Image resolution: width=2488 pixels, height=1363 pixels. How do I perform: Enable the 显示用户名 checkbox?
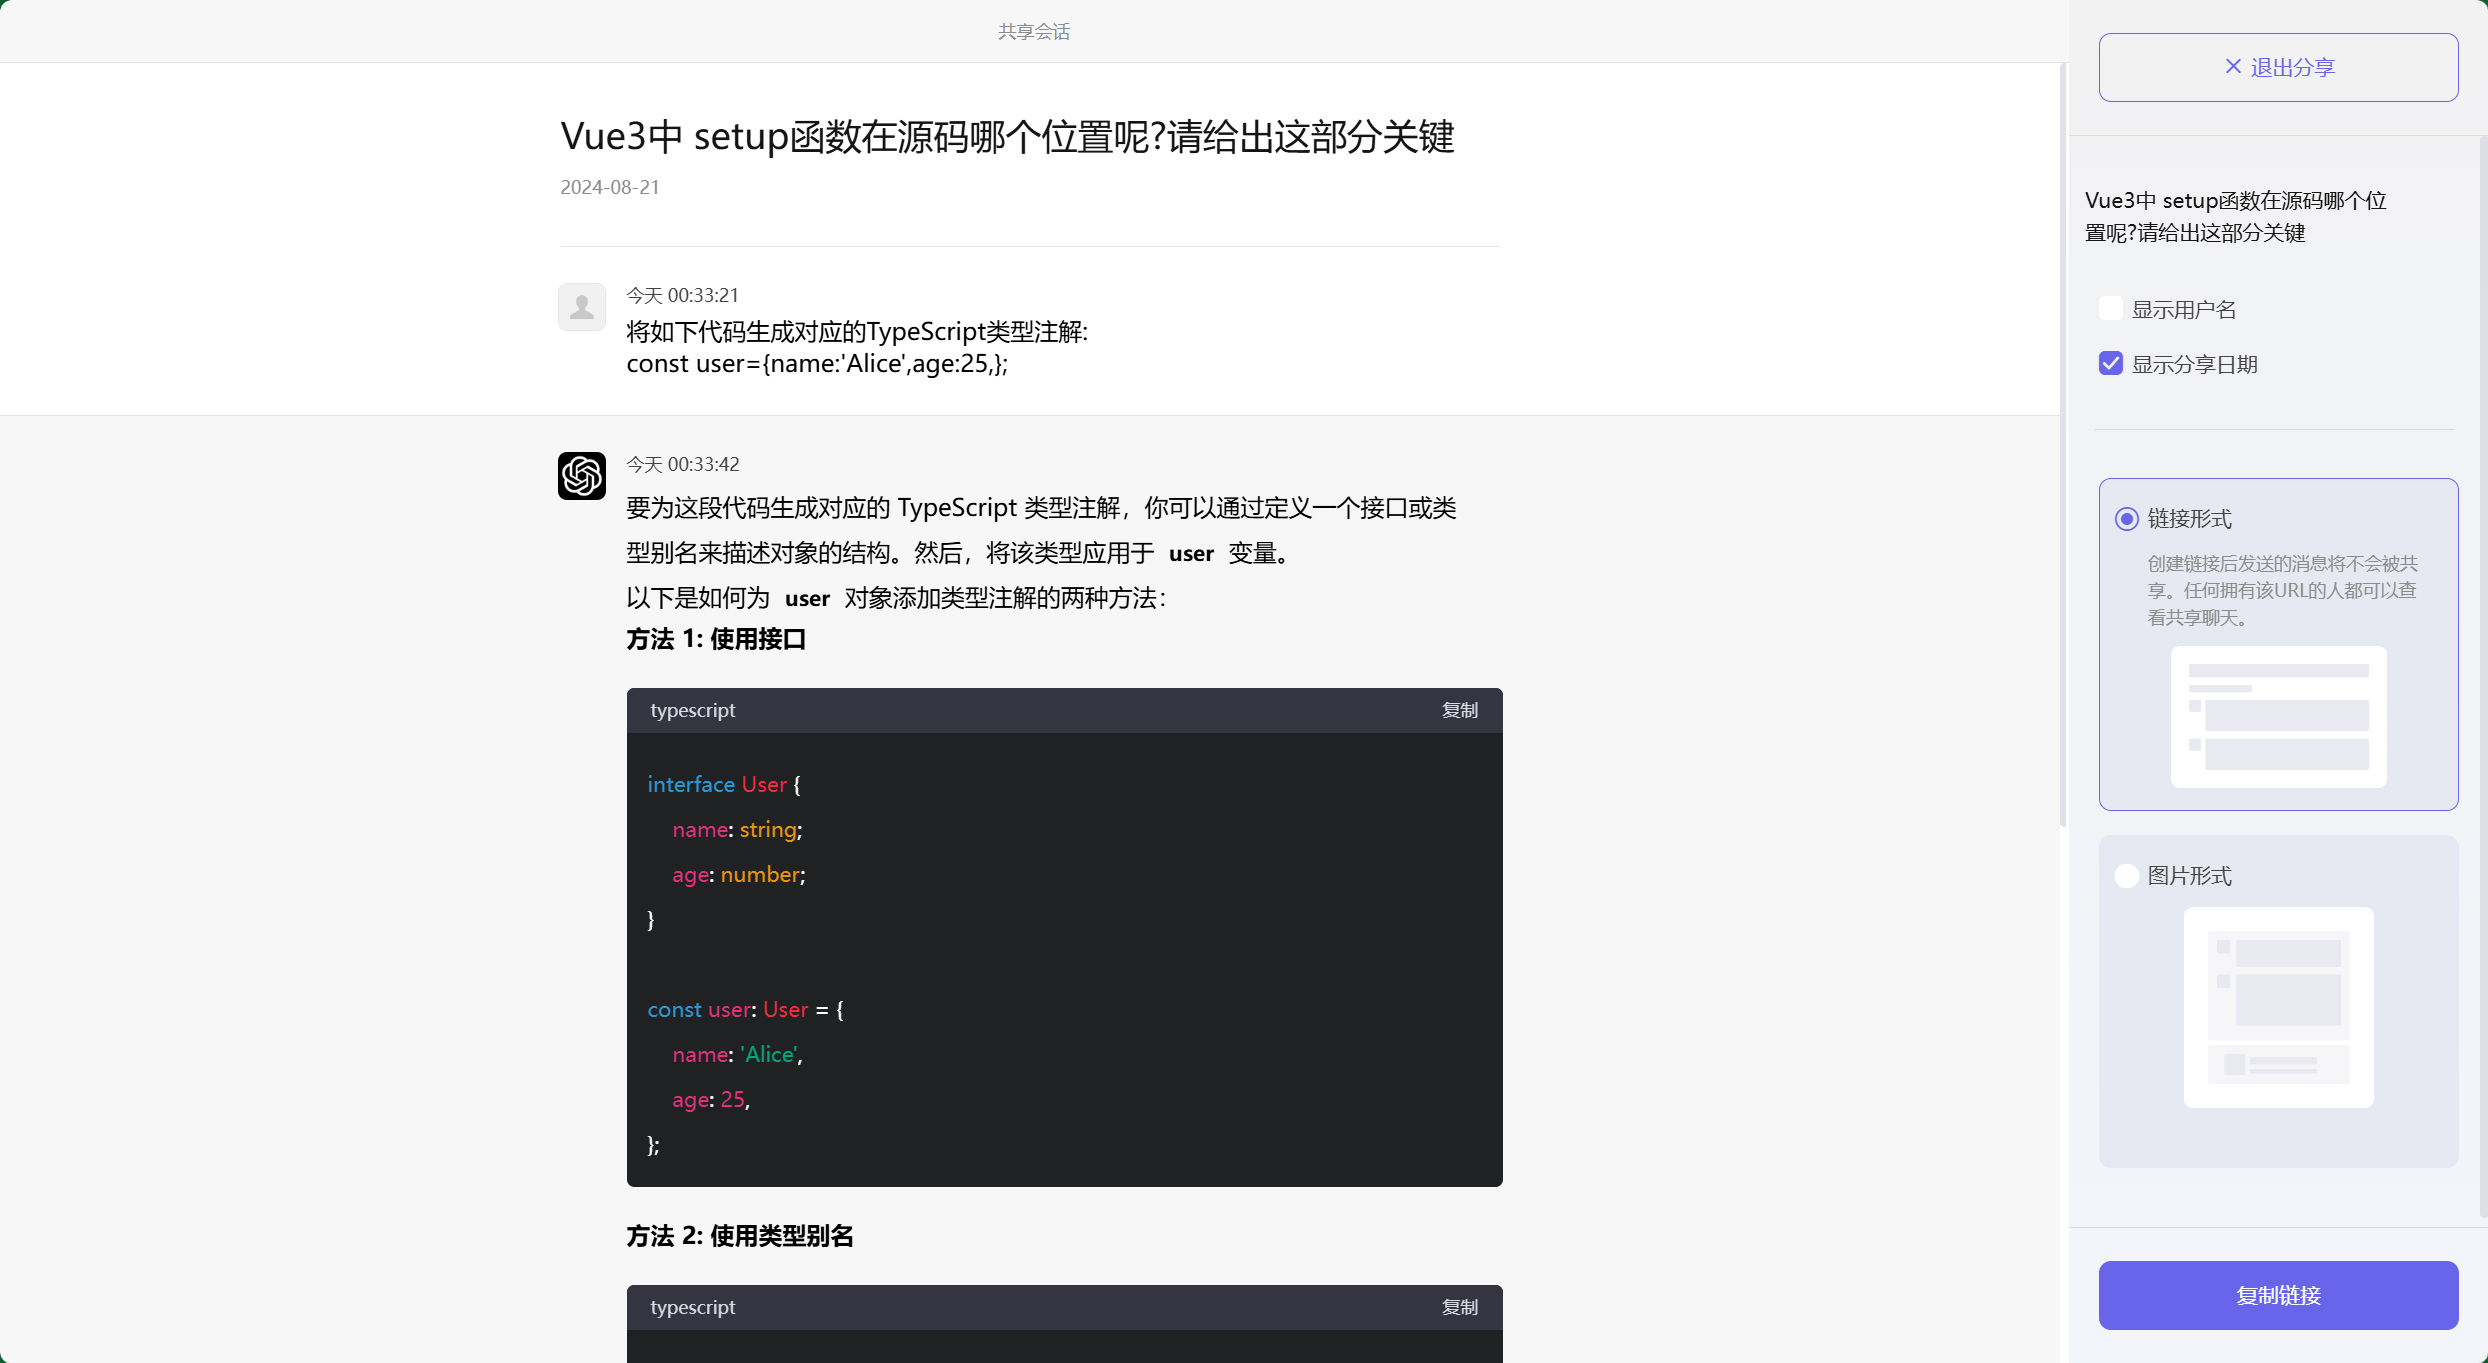(x=2110, y=308)
